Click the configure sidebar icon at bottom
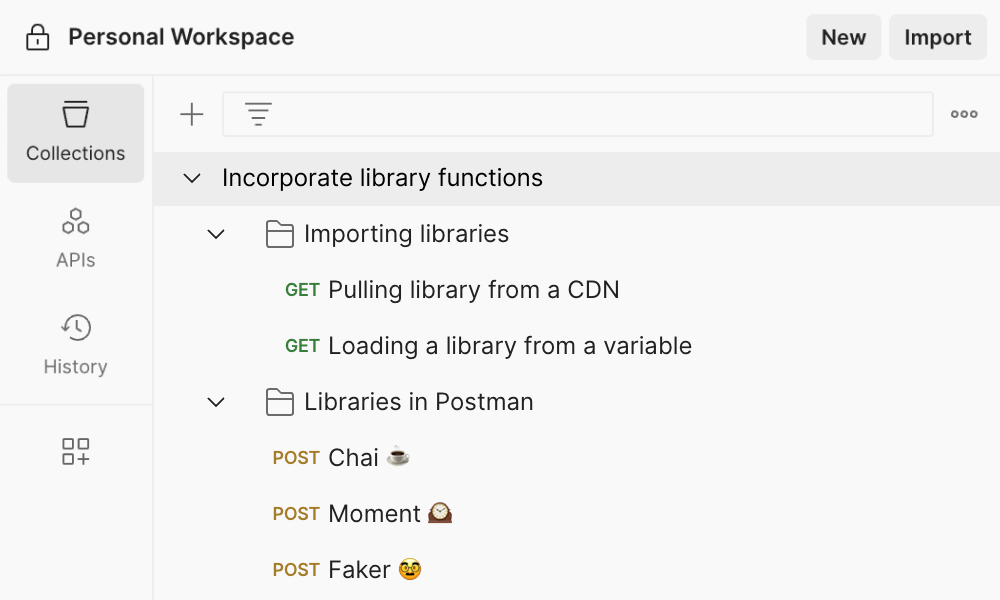Viewport: 1000px width, 600px height. tap(75, 452)
